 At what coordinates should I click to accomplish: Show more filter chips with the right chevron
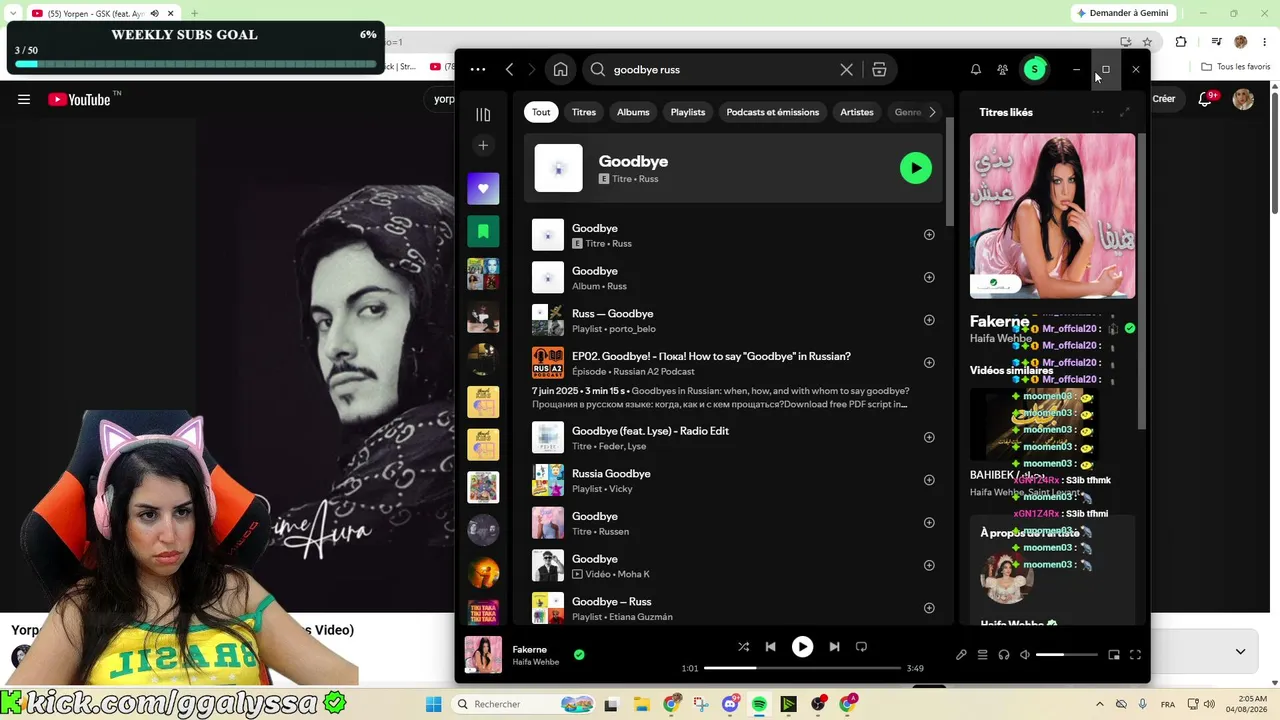[932, 112]
